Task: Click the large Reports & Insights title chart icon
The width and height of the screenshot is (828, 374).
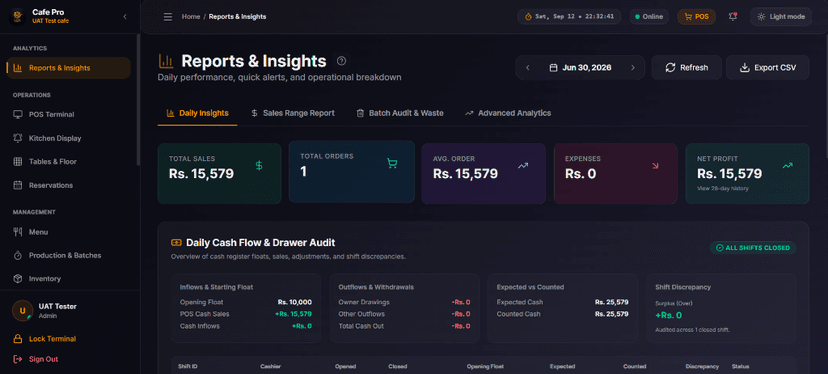Action: [166, 61]
